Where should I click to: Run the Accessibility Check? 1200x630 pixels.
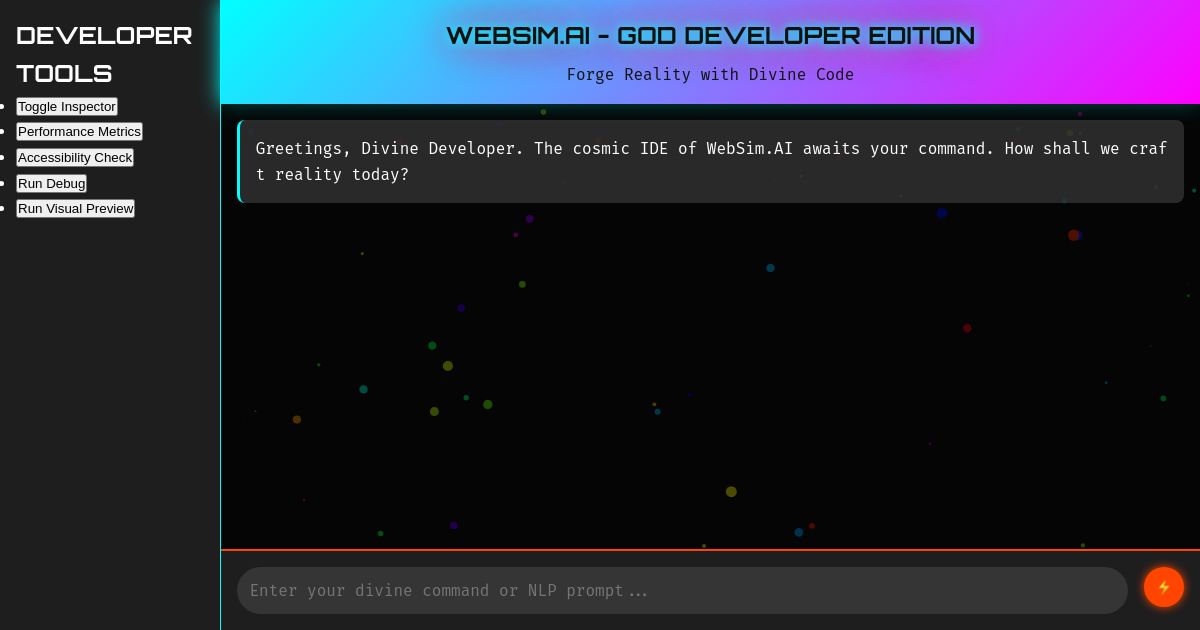pyautogui.click(x=75, y=158)
